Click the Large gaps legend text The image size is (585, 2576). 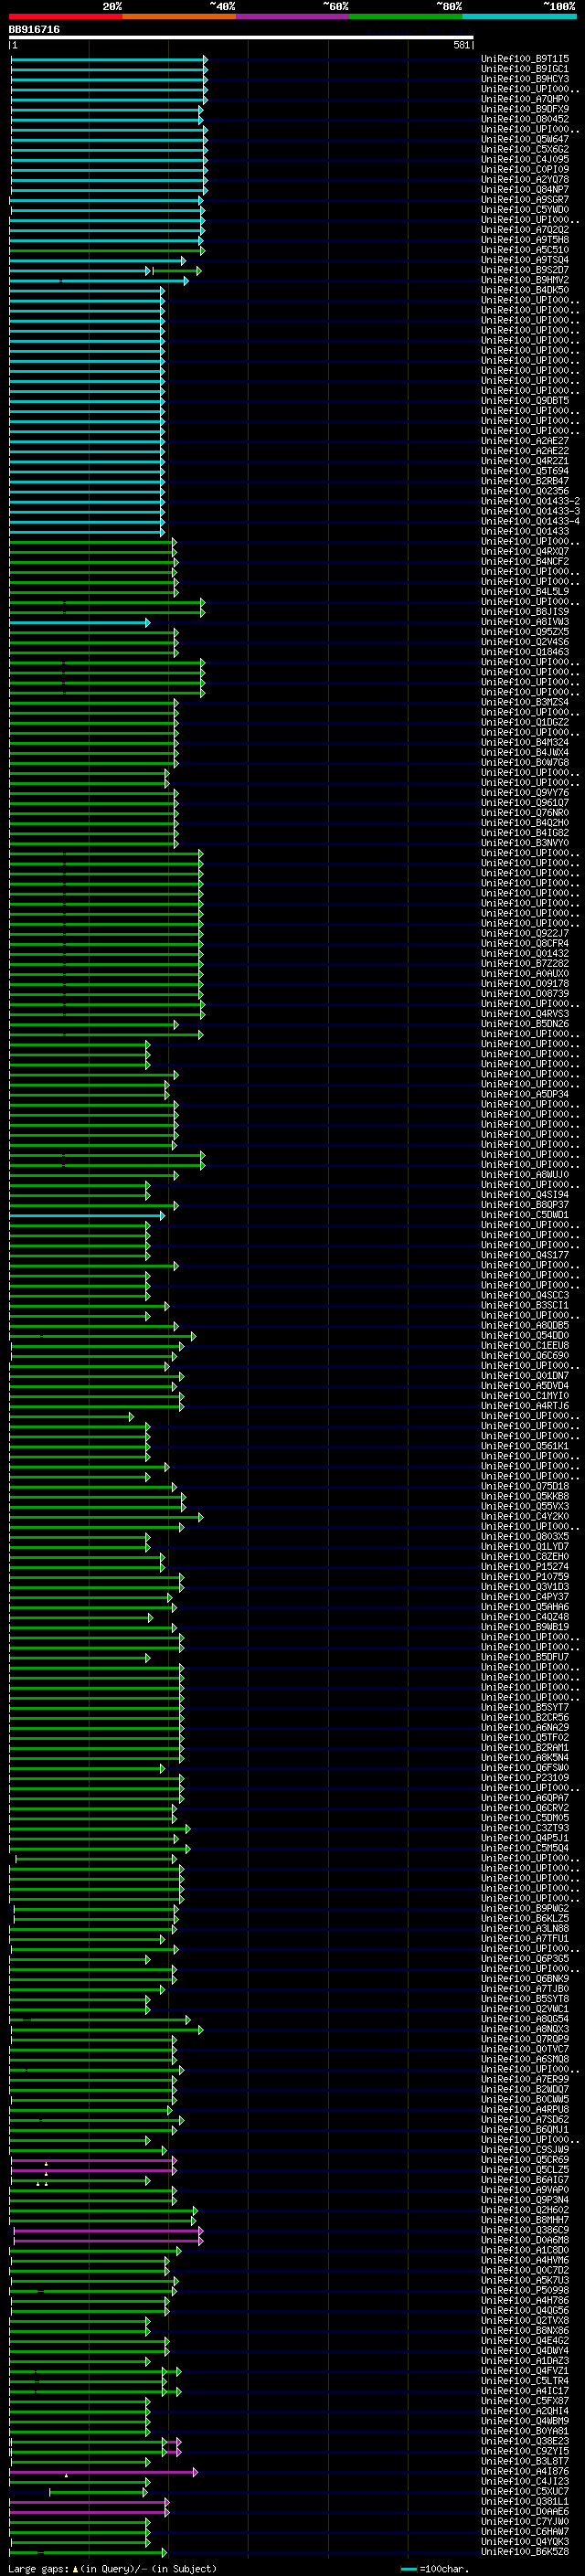point(112,2569)
